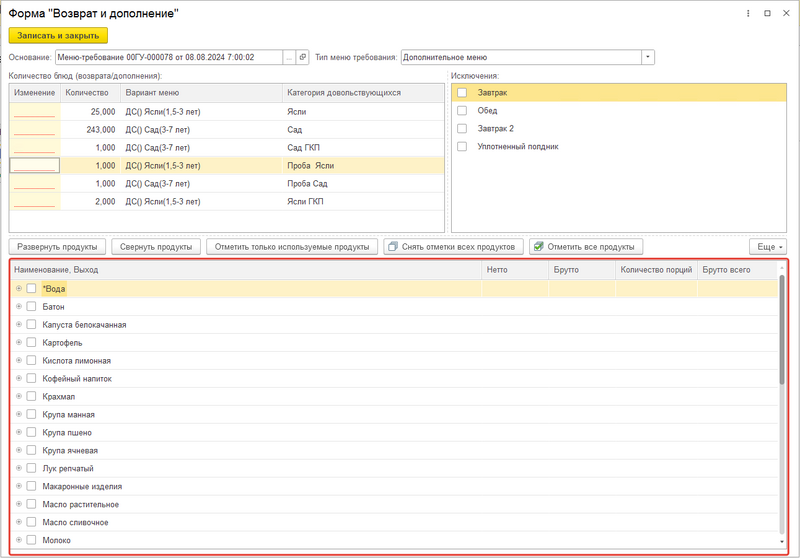Click the icon on Снять отметки всех продуктов
Image resolution: width=800 pixels, height=558 pixels.
393,246
